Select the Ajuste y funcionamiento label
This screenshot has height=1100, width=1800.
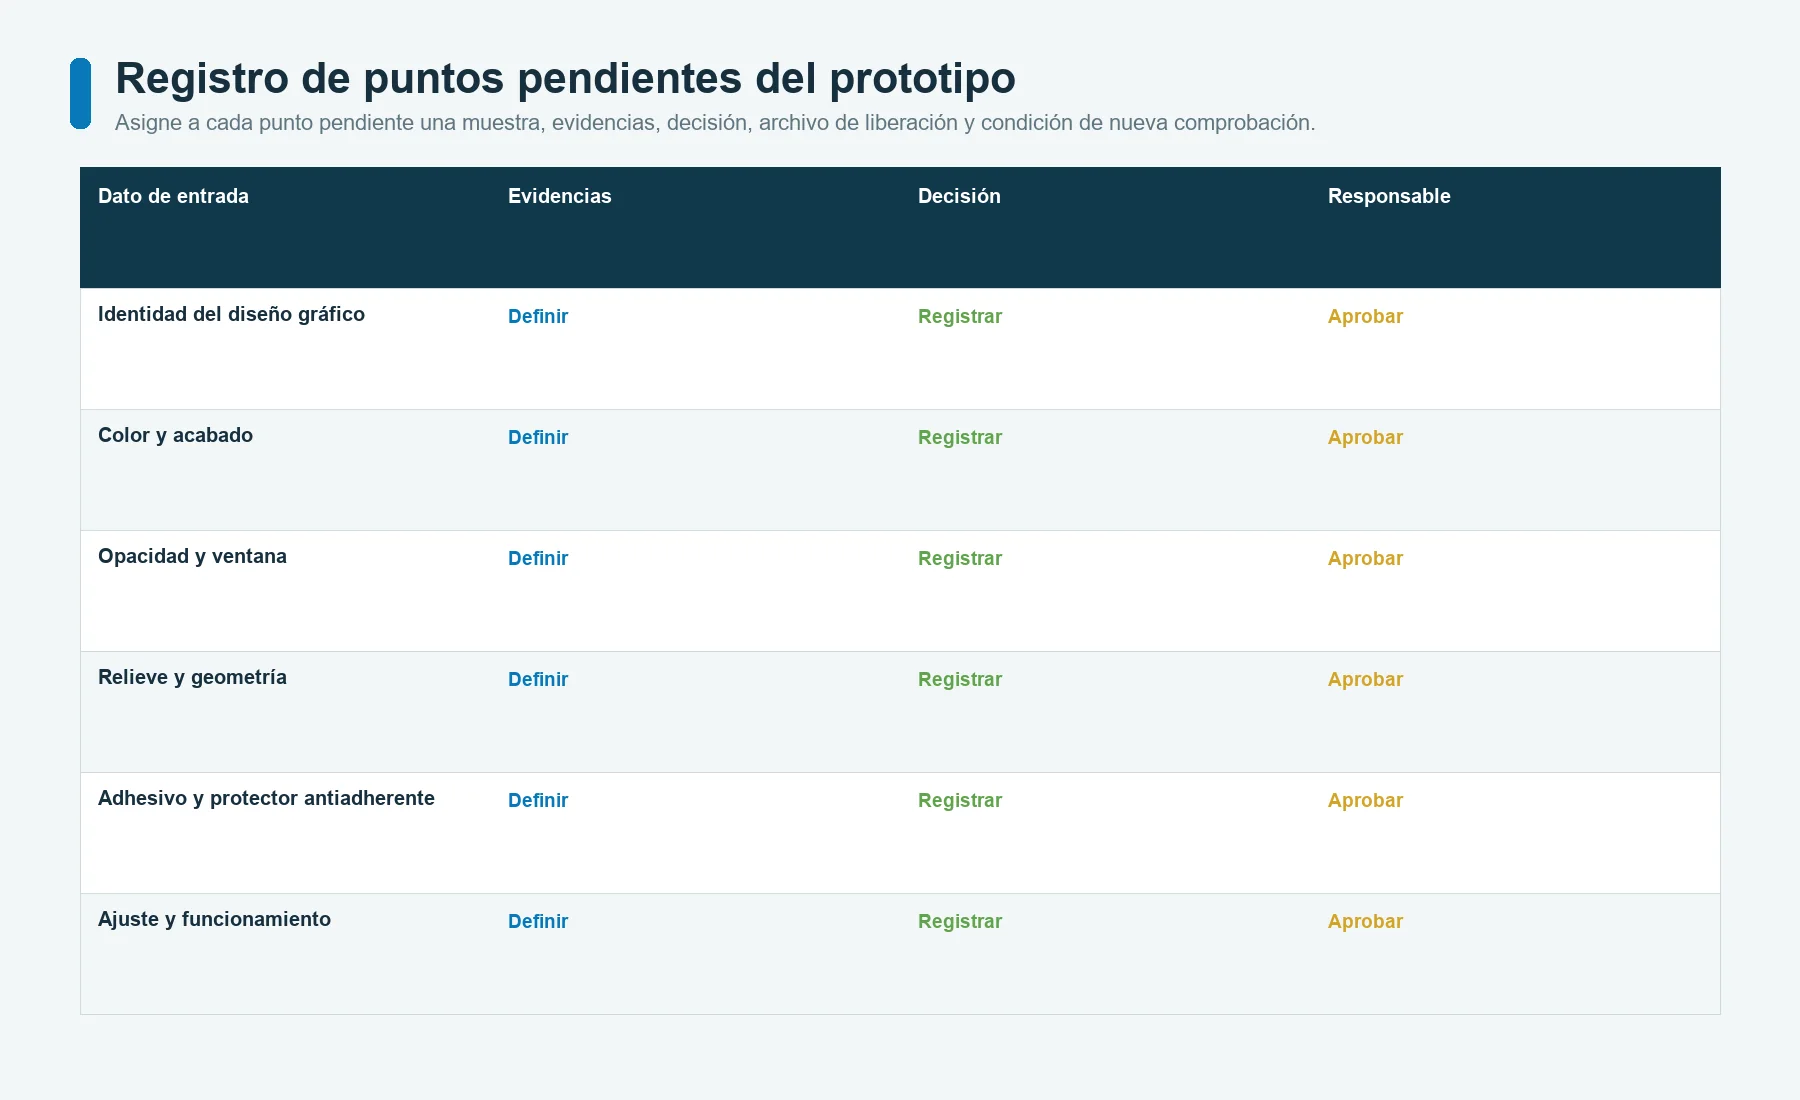click(x=214, y=919)
